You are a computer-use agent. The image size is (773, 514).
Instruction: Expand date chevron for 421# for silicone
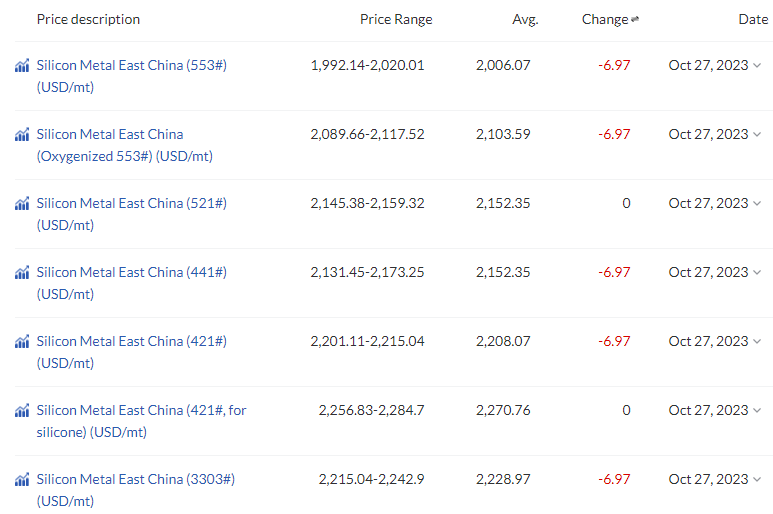[x=757, y=411]
